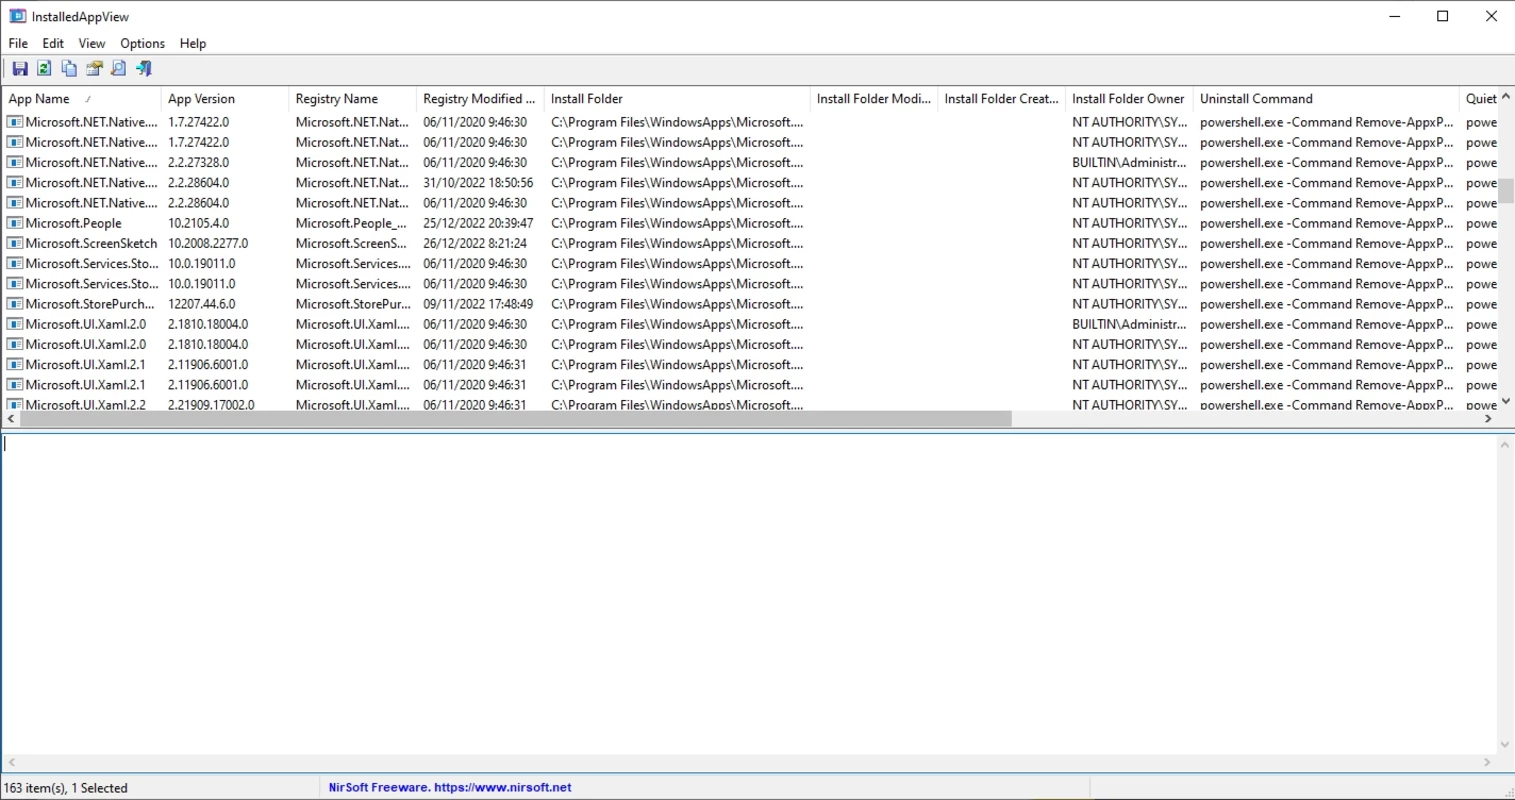The width and height of the screenshot is (1515, 800).
Task: Open the Help menu
Action: [193, 43]
